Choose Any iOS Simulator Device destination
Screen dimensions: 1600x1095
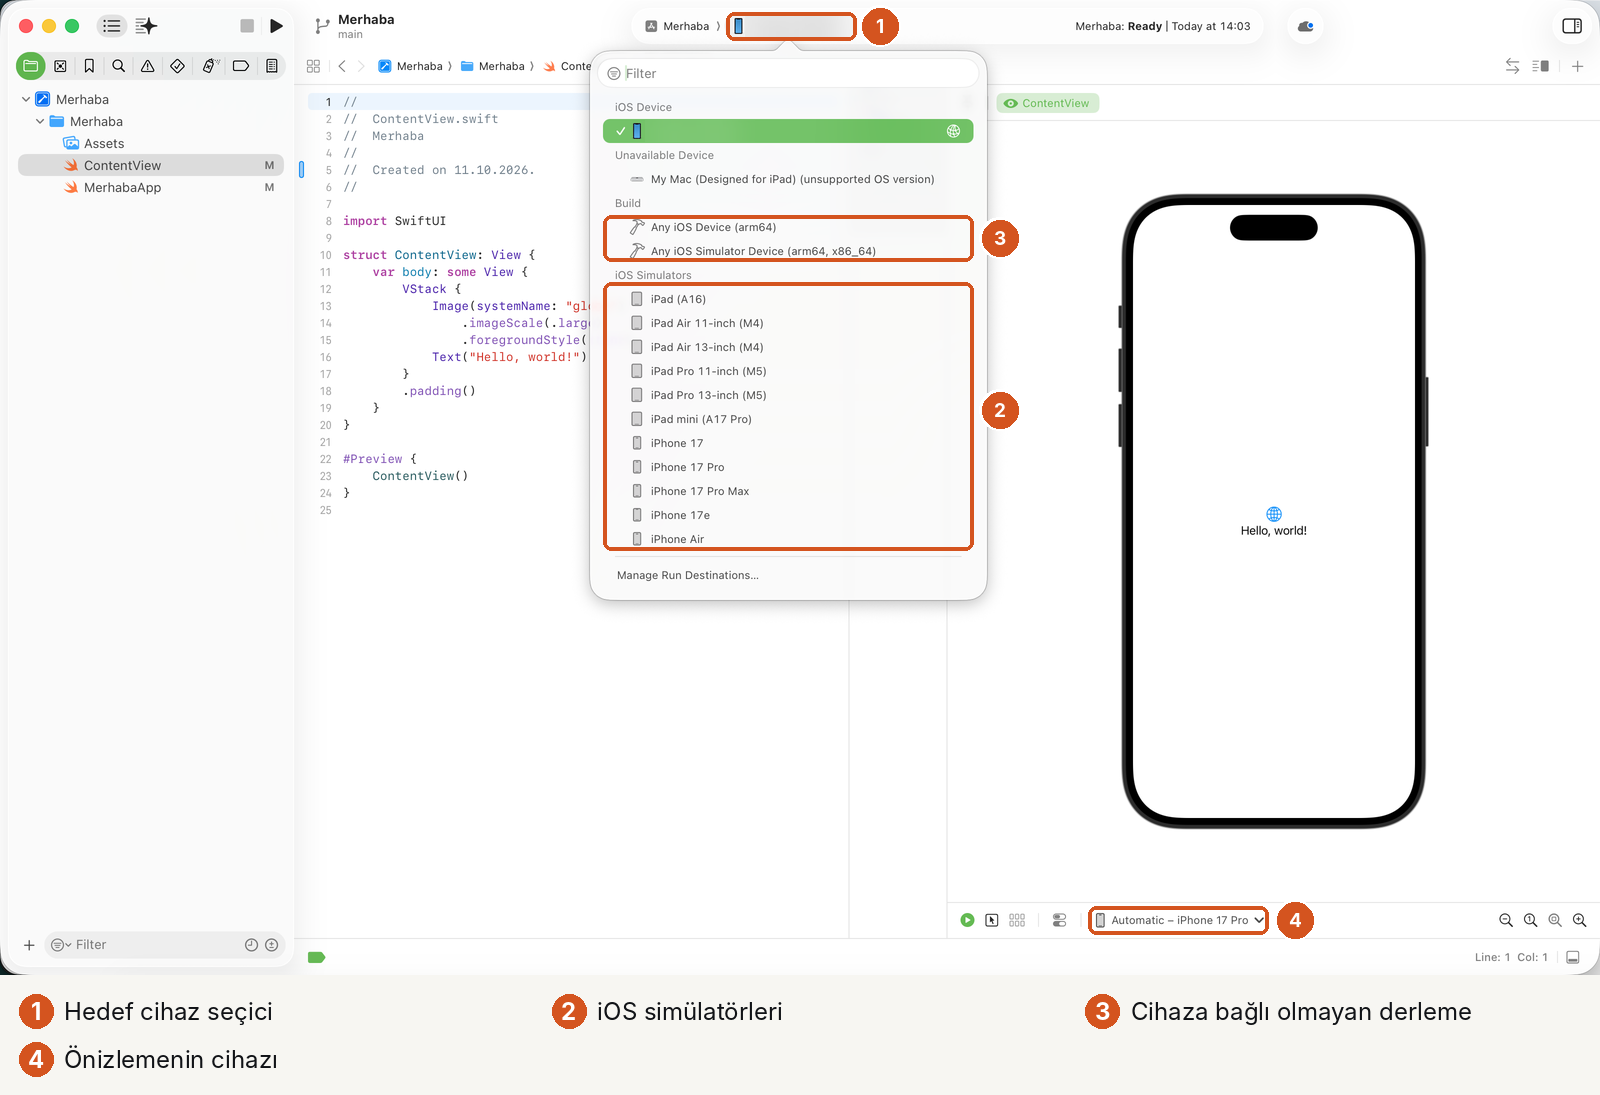point(788,251)
